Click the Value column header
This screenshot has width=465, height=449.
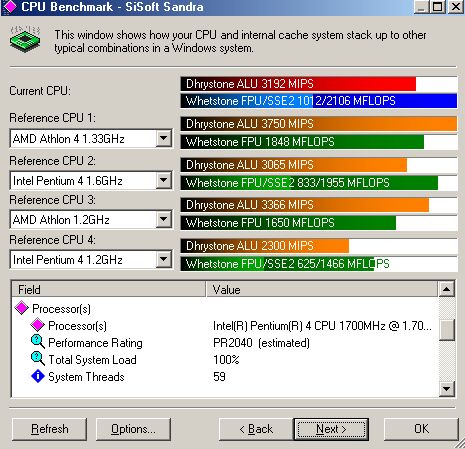click(322, 289)
